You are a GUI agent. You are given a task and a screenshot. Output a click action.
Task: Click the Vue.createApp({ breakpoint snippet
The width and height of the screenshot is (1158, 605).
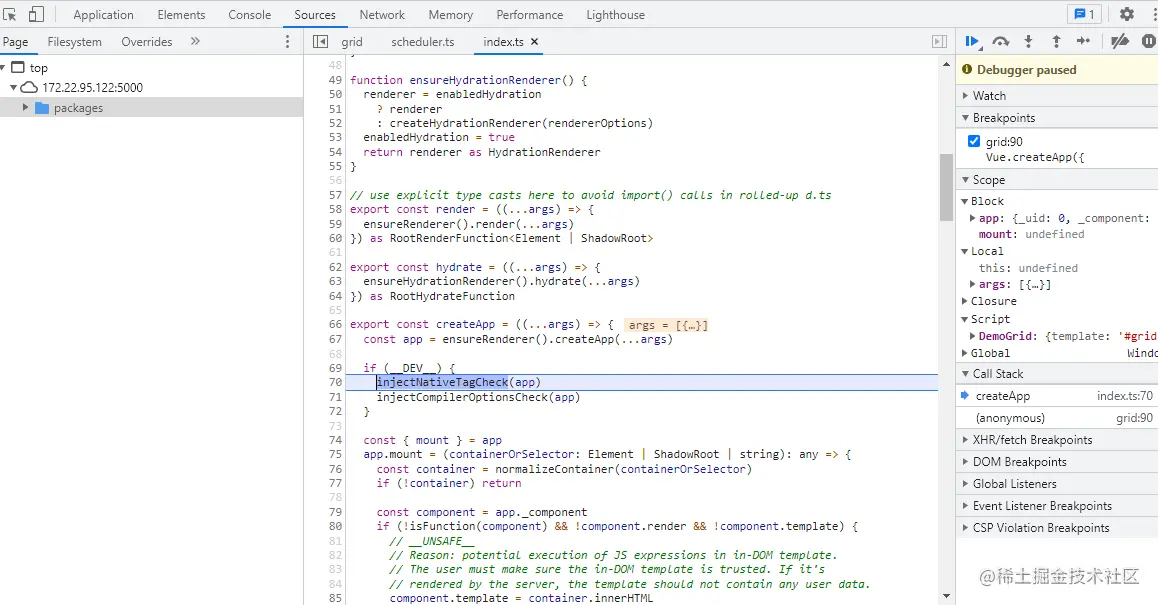[x=1035, y=157]
